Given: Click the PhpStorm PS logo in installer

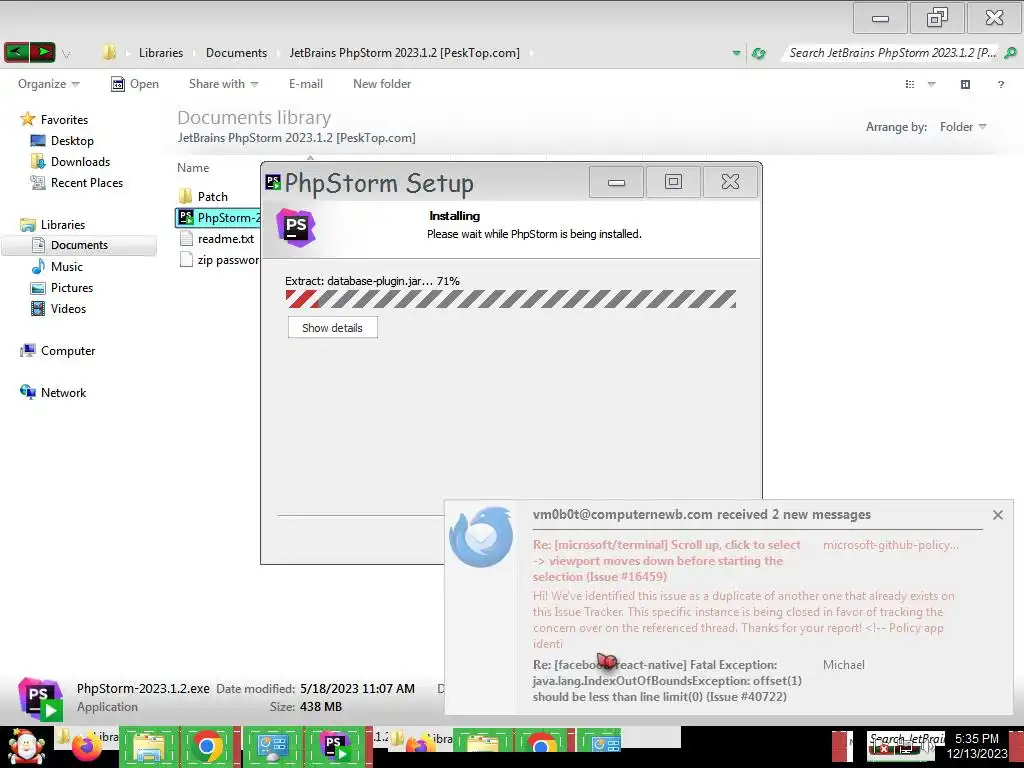Looking at the screenshot, I should click(296, 227).
